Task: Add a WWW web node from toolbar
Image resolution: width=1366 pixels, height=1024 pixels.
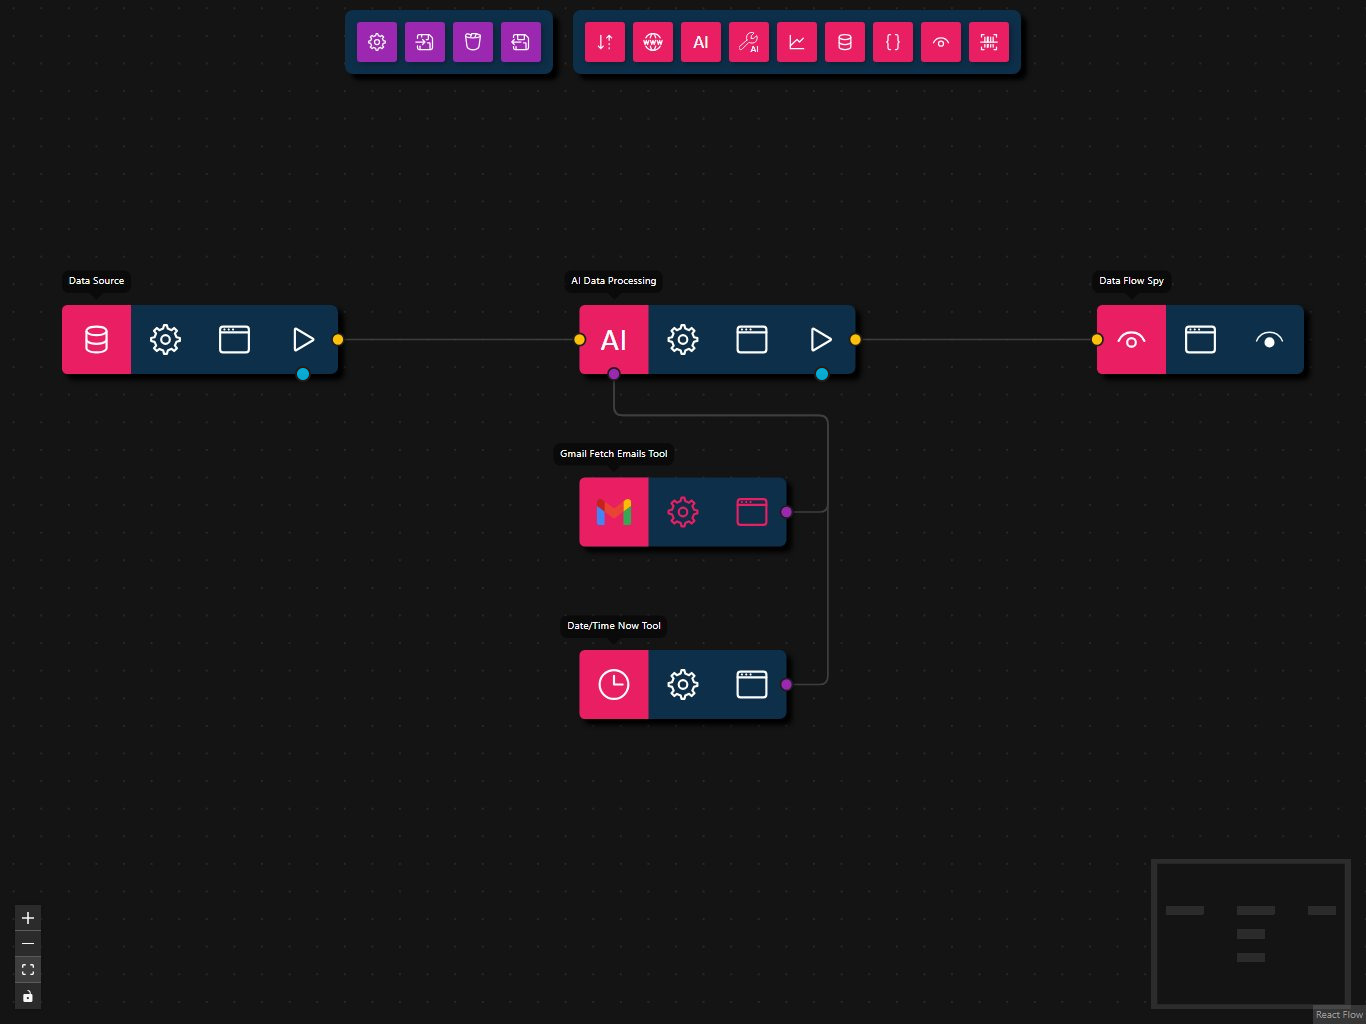Action: (x=653, y=42)
